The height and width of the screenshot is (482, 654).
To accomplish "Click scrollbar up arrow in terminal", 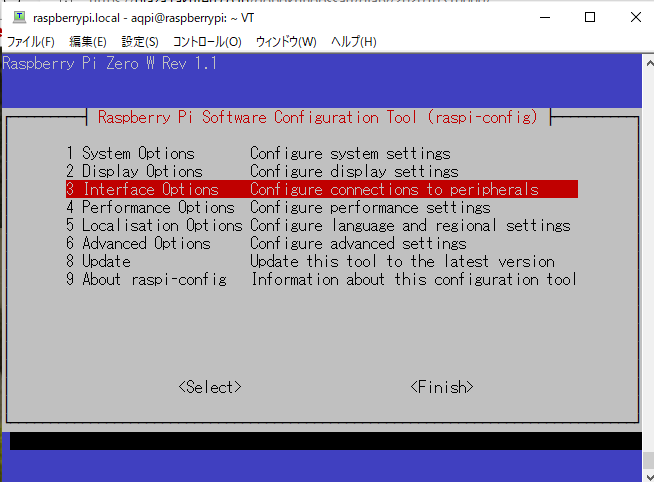I will point(649,63).
